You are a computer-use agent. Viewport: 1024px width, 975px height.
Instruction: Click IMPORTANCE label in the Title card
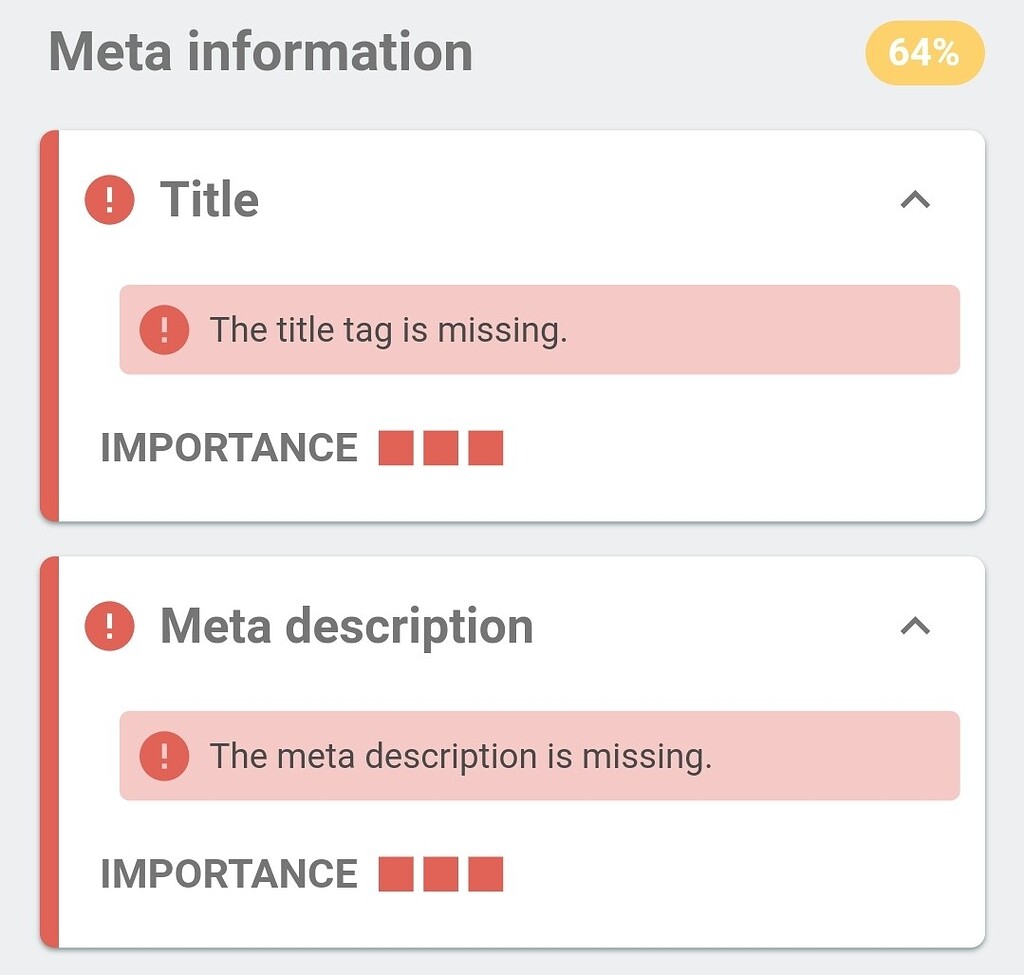229,448
